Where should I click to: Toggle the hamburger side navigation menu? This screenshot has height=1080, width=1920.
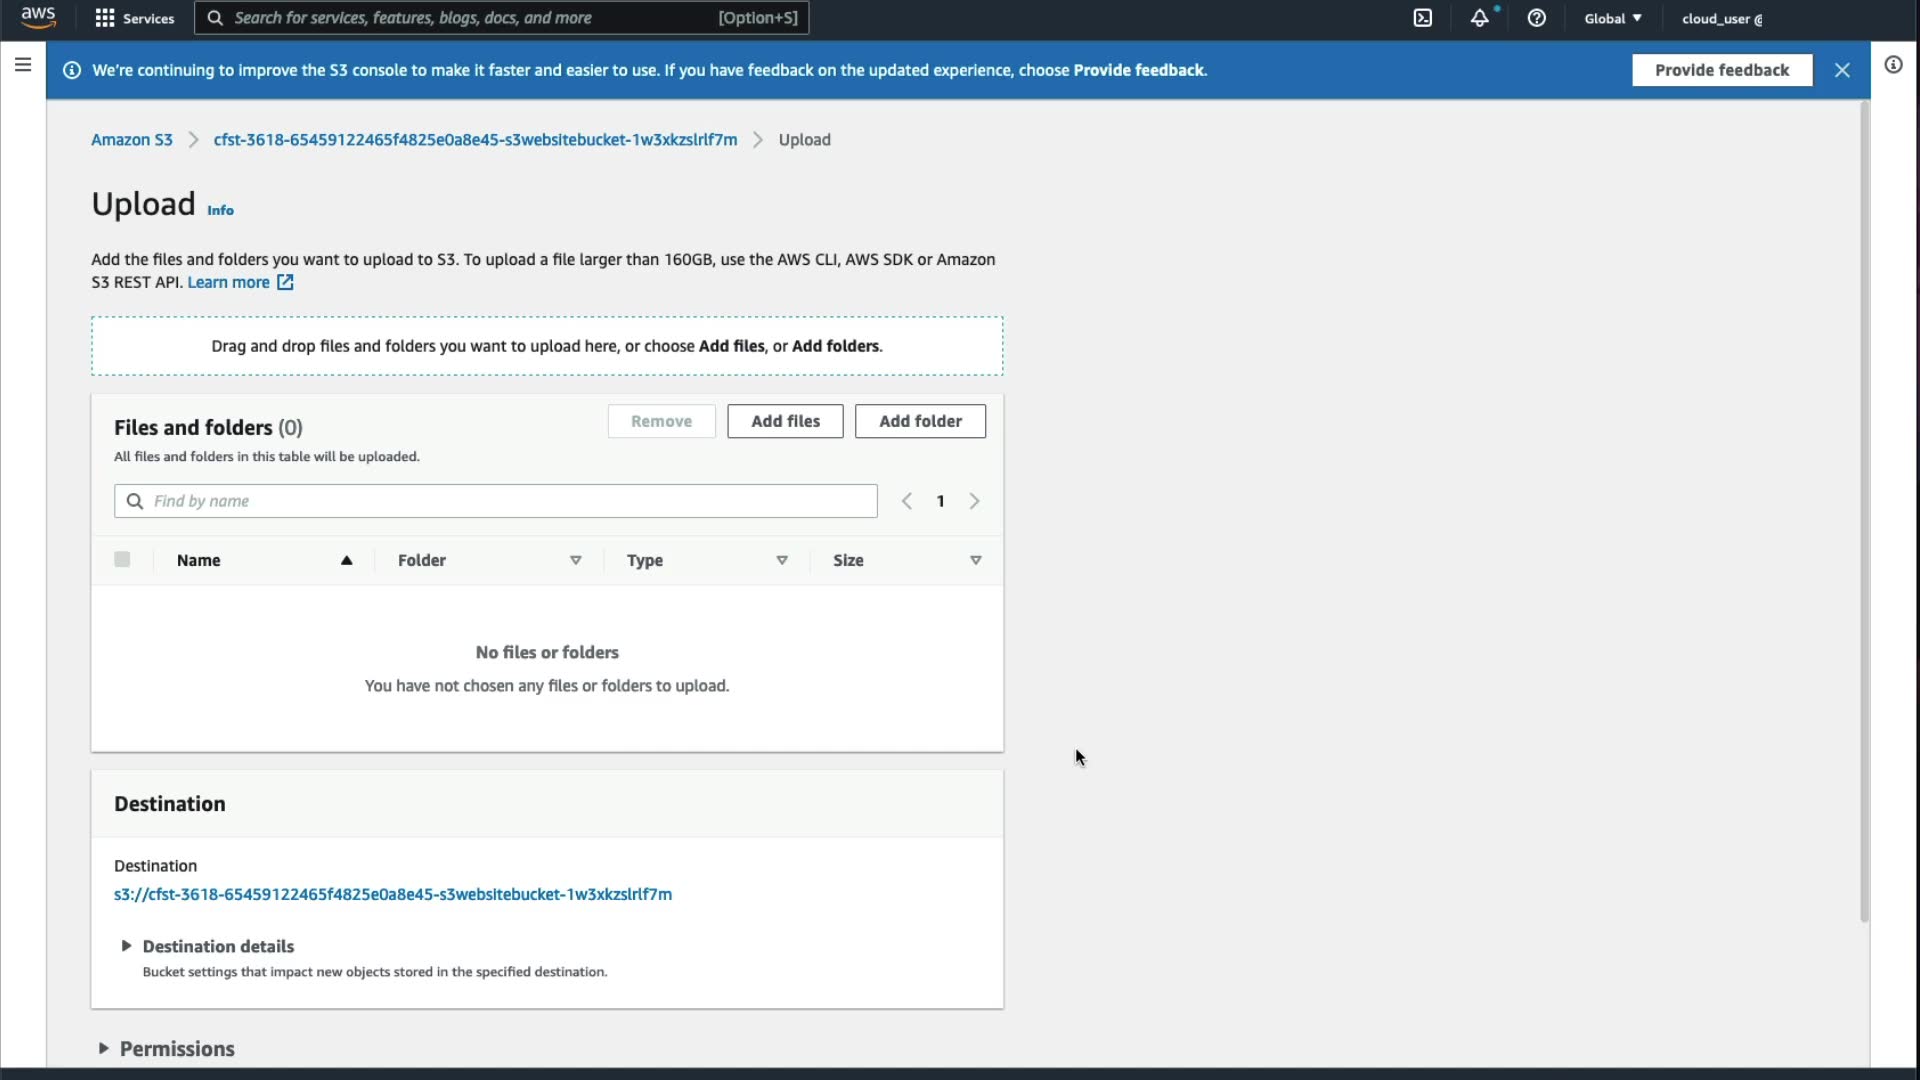(x=23, y=65)
